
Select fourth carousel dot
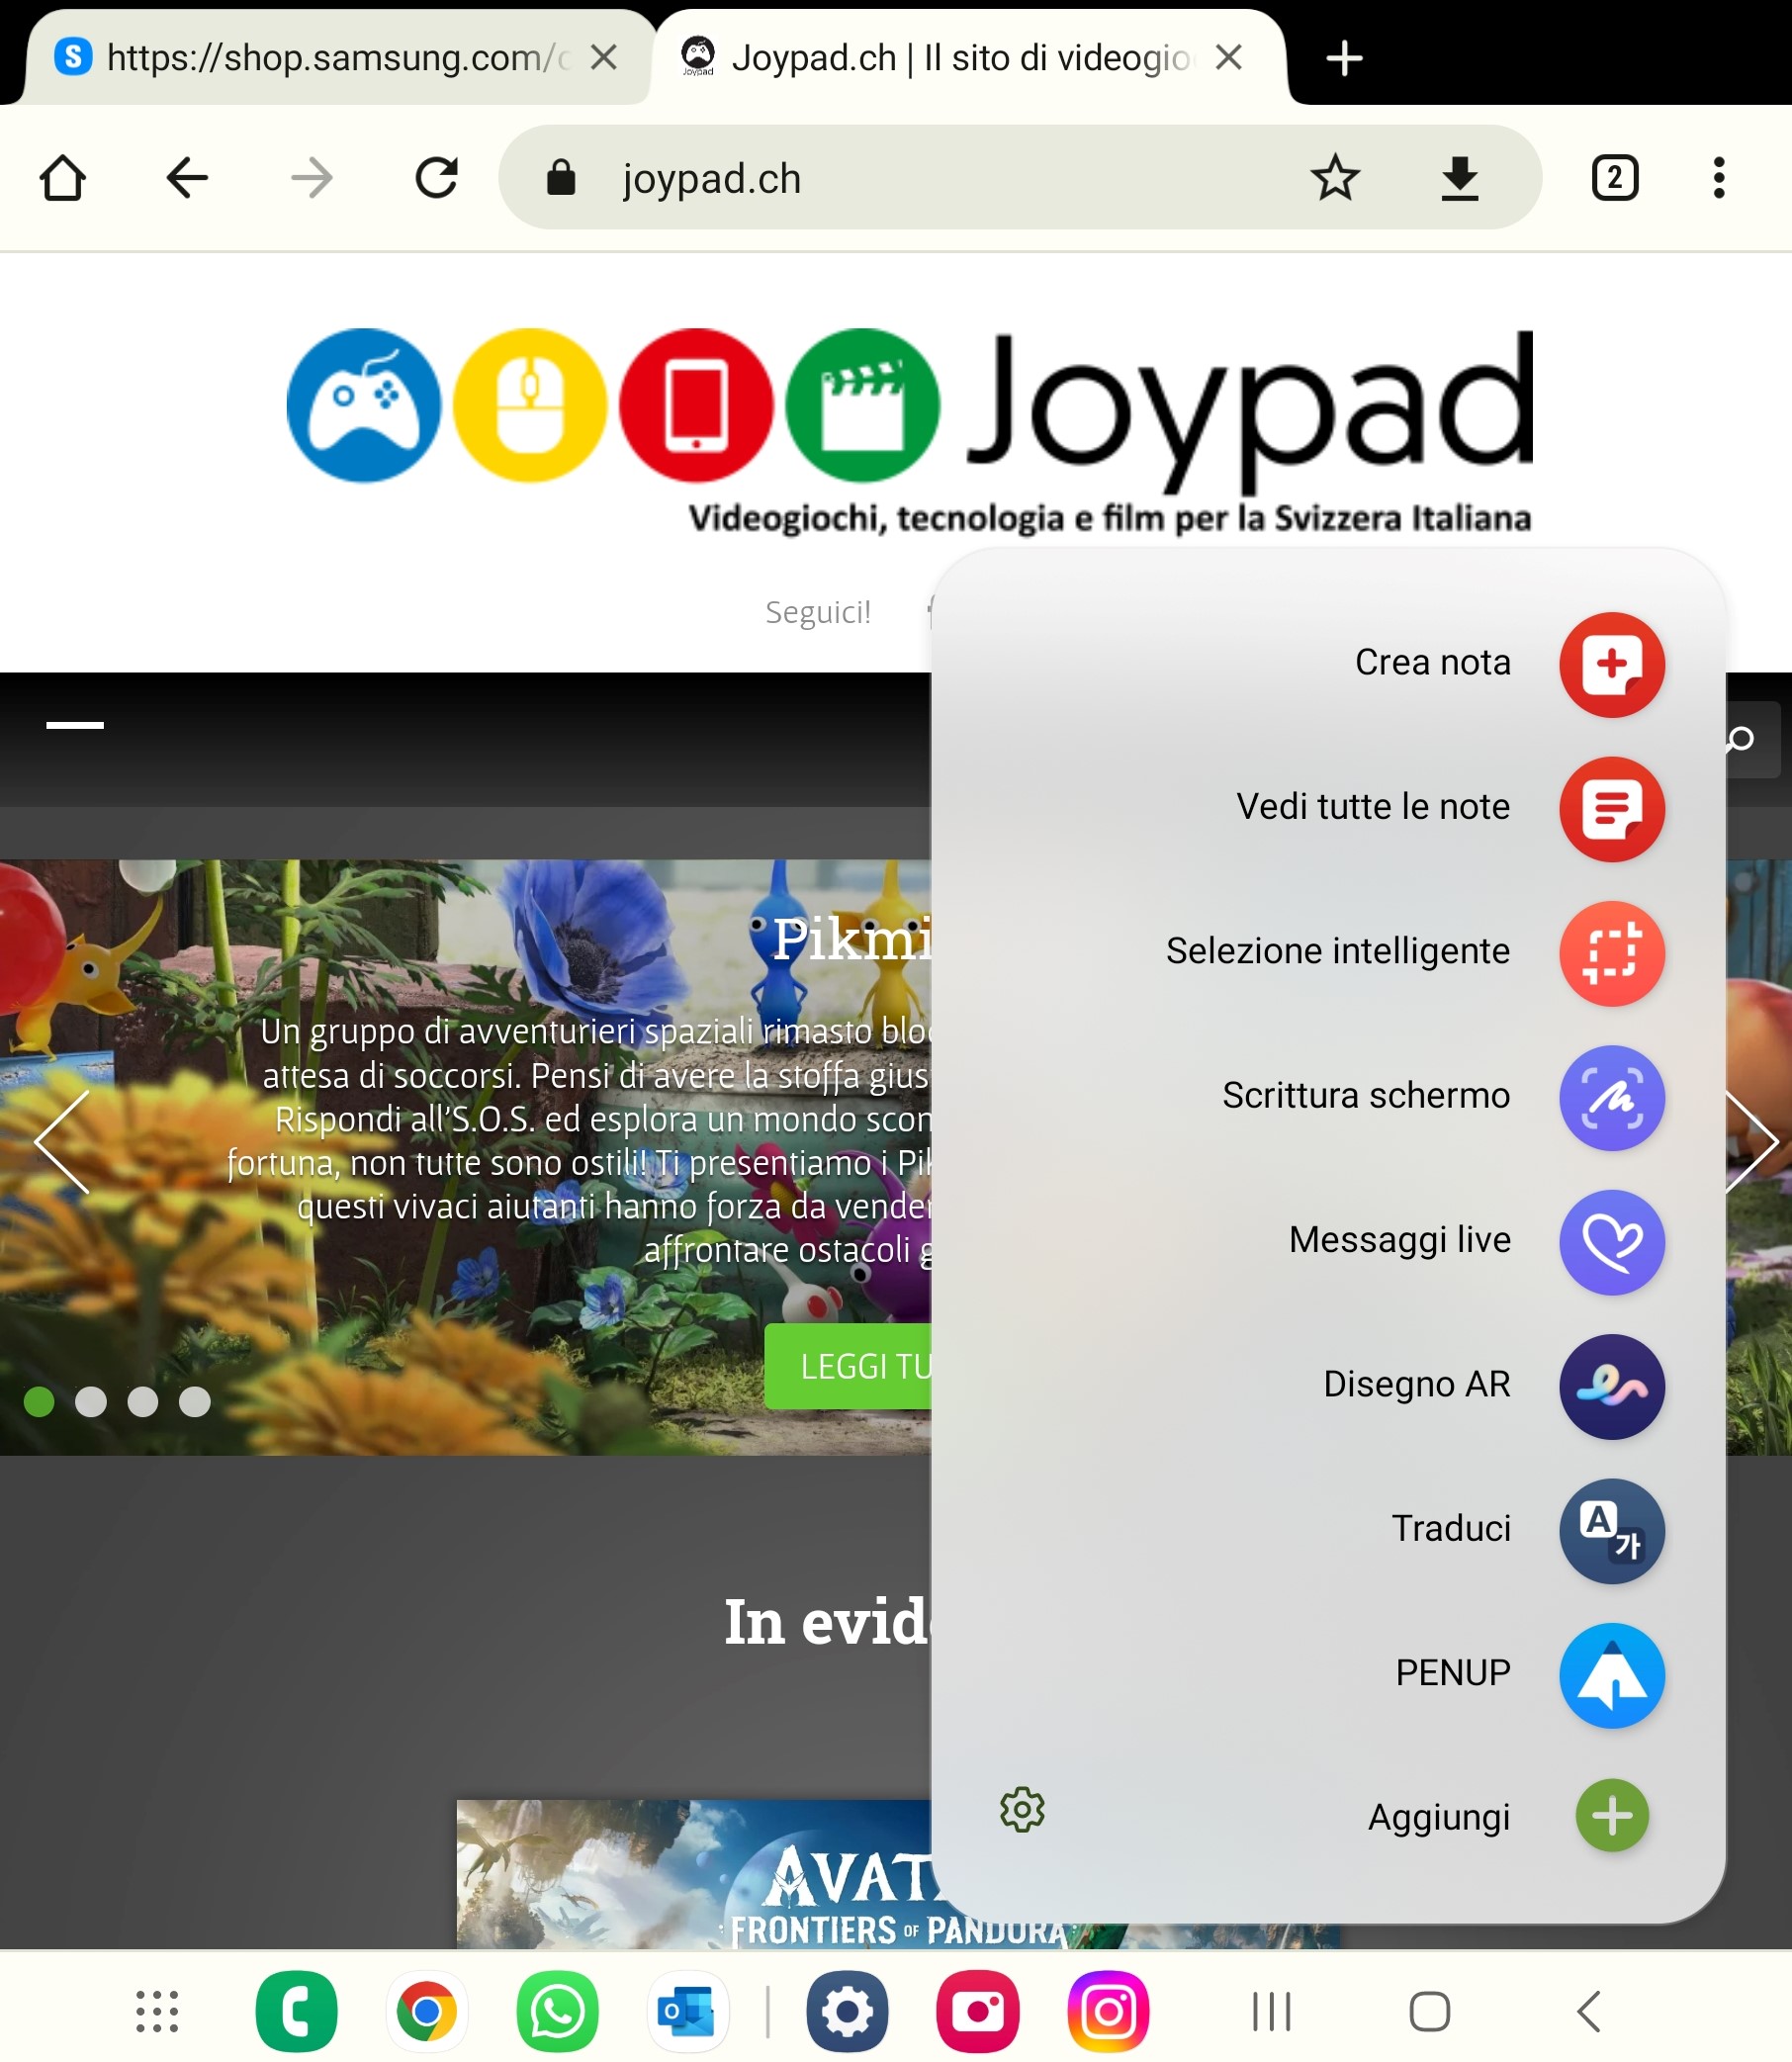pyautogui.click(x=195, y=1401)
